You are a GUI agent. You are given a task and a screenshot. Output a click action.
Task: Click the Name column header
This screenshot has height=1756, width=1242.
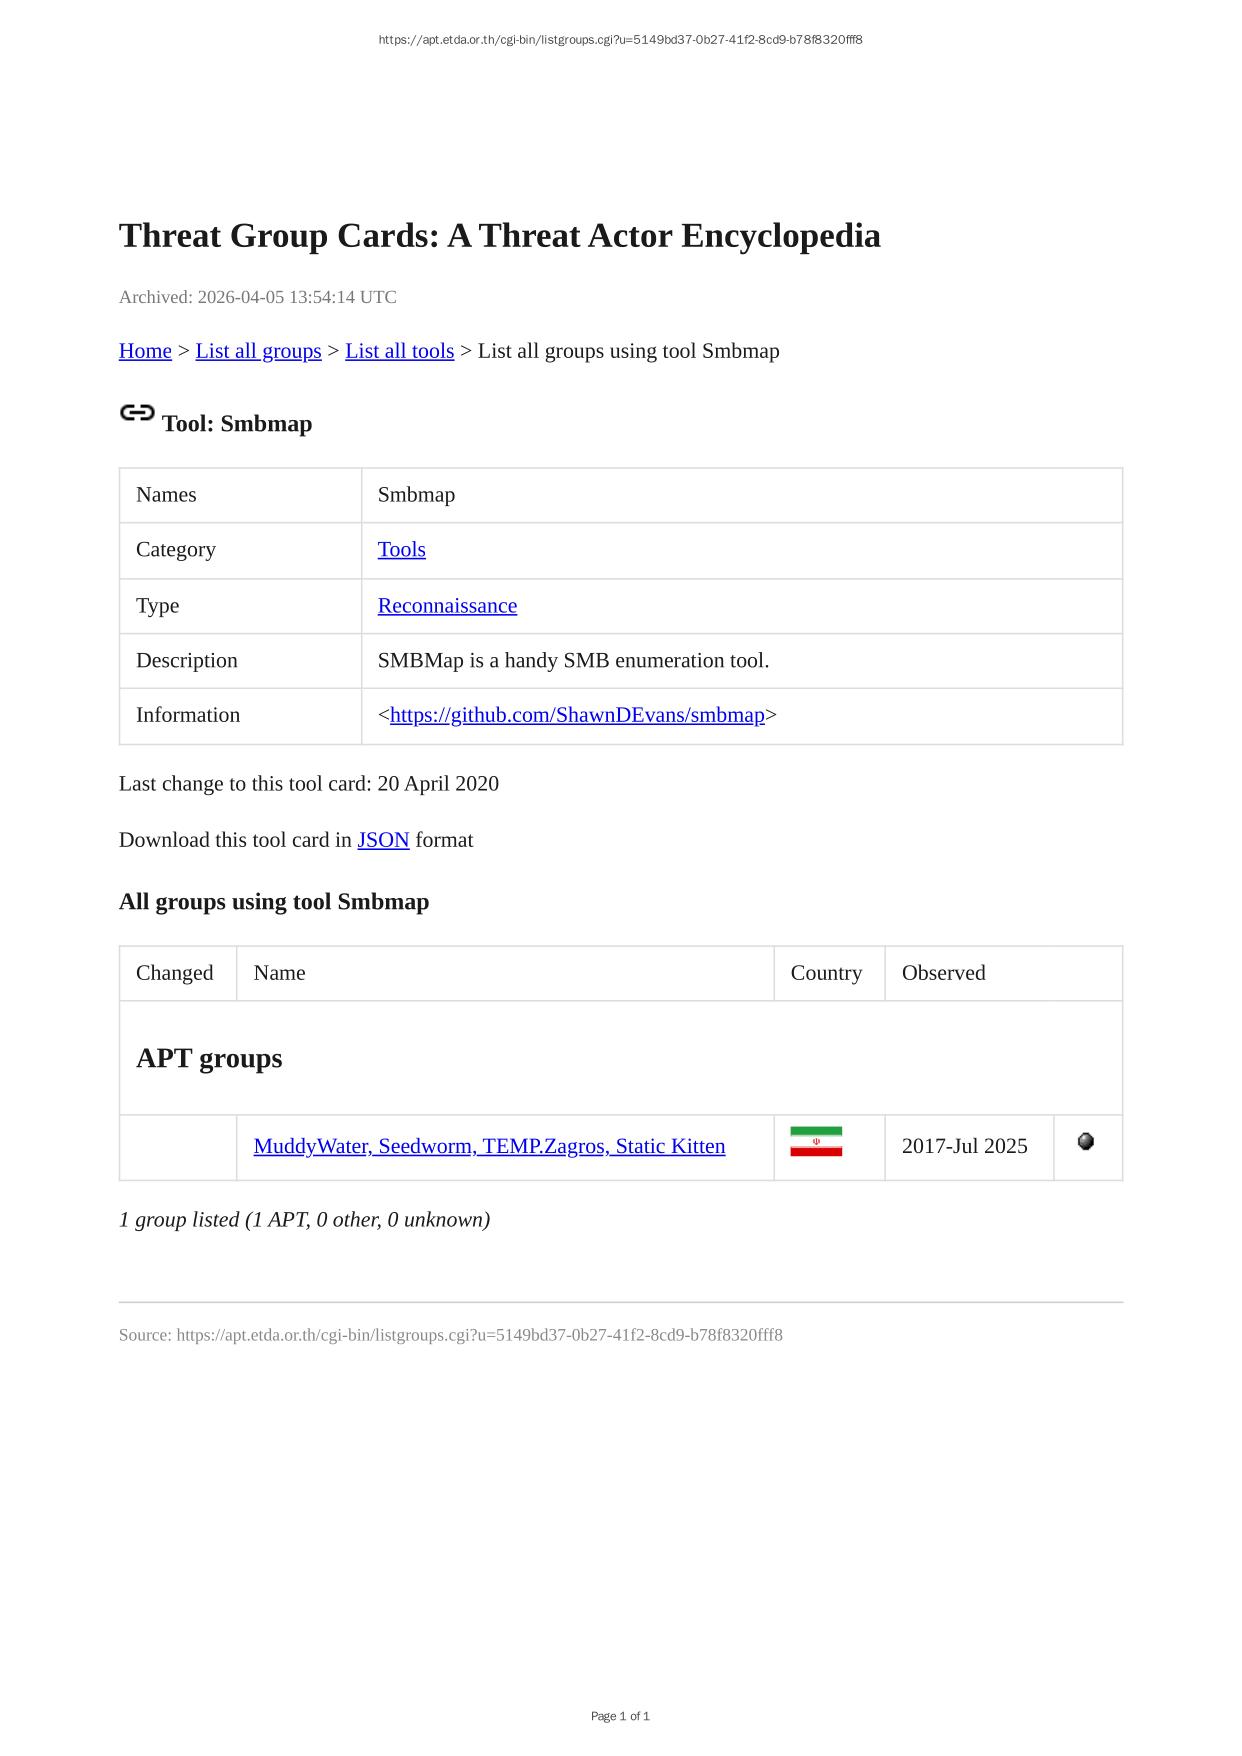click(x=280, y=973)
